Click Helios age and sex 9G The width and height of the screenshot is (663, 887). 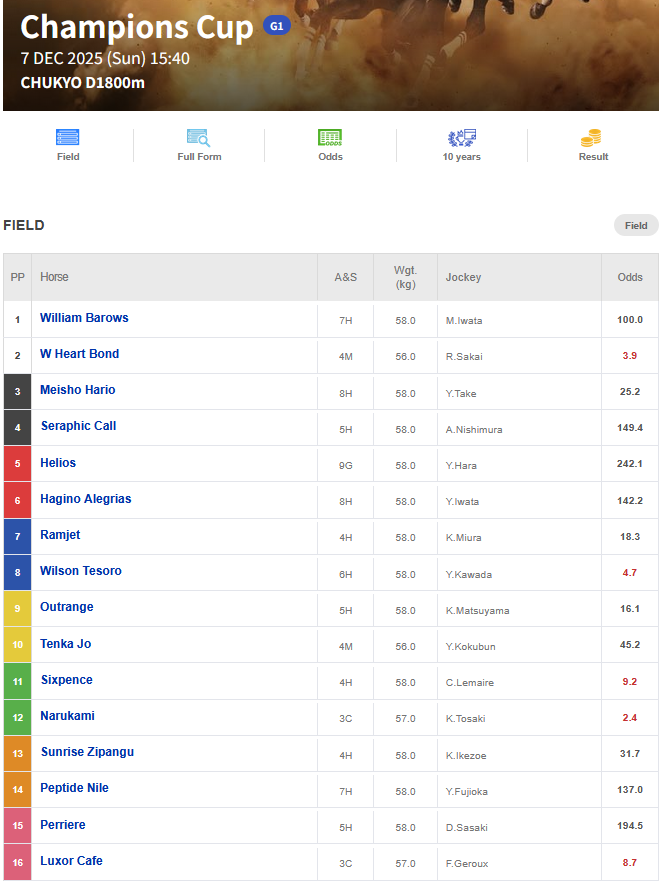pos(346,466)
